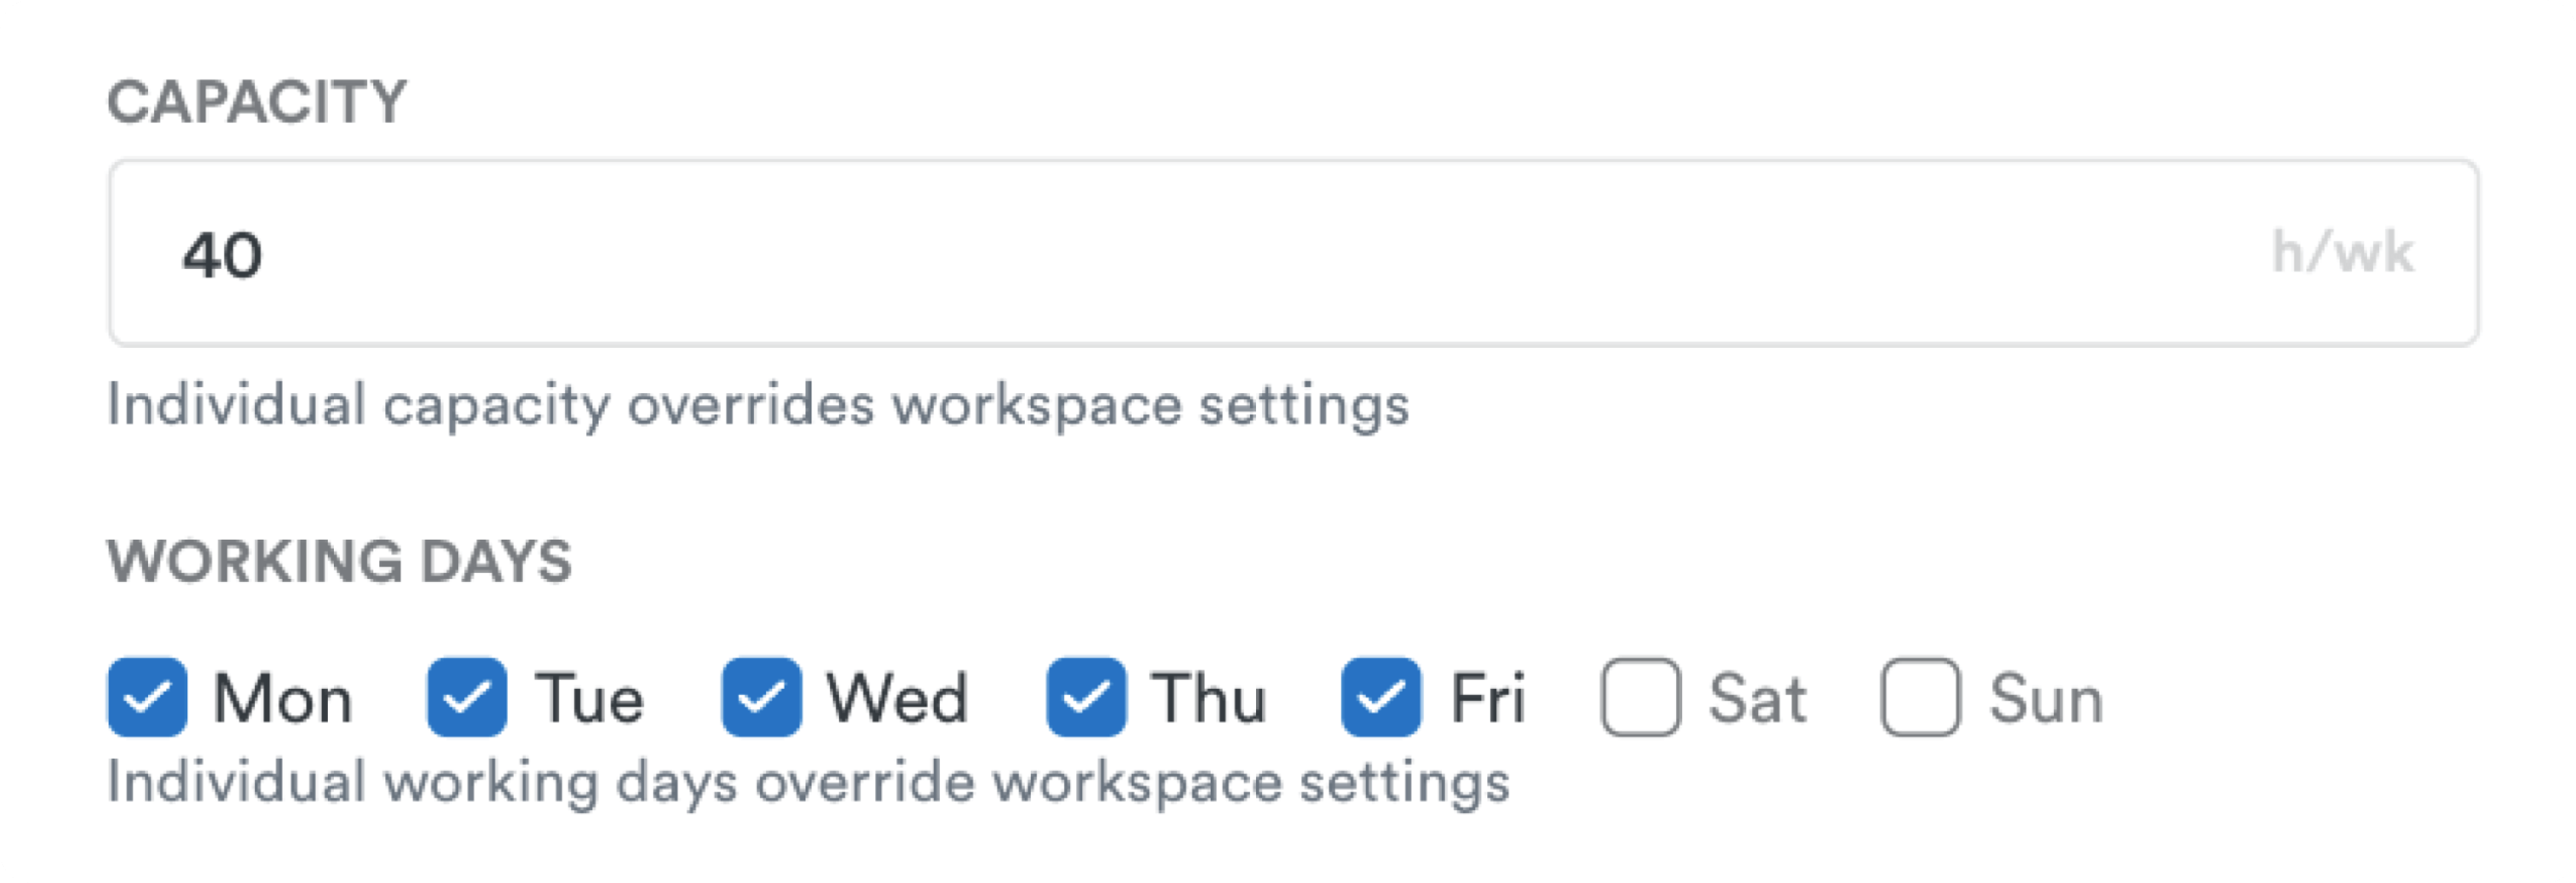
Task: Click the WORKING DAYS section heading
Action: pos(340,561)
